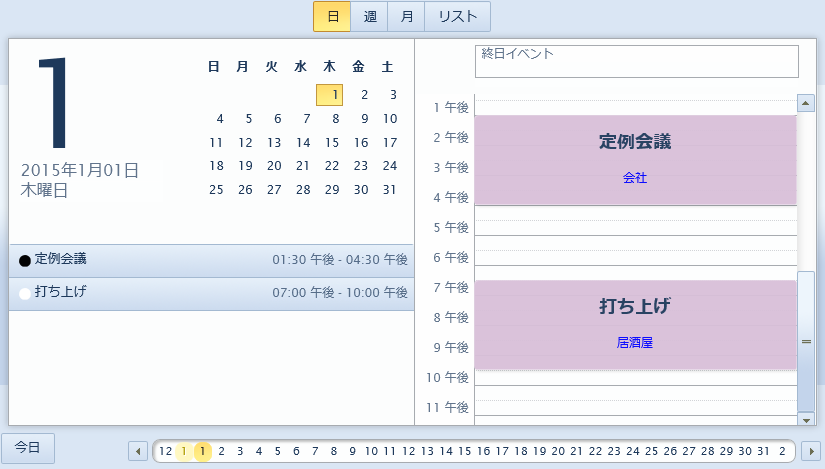Click the right arrow of the bottom date strip

tap(811, 451)
